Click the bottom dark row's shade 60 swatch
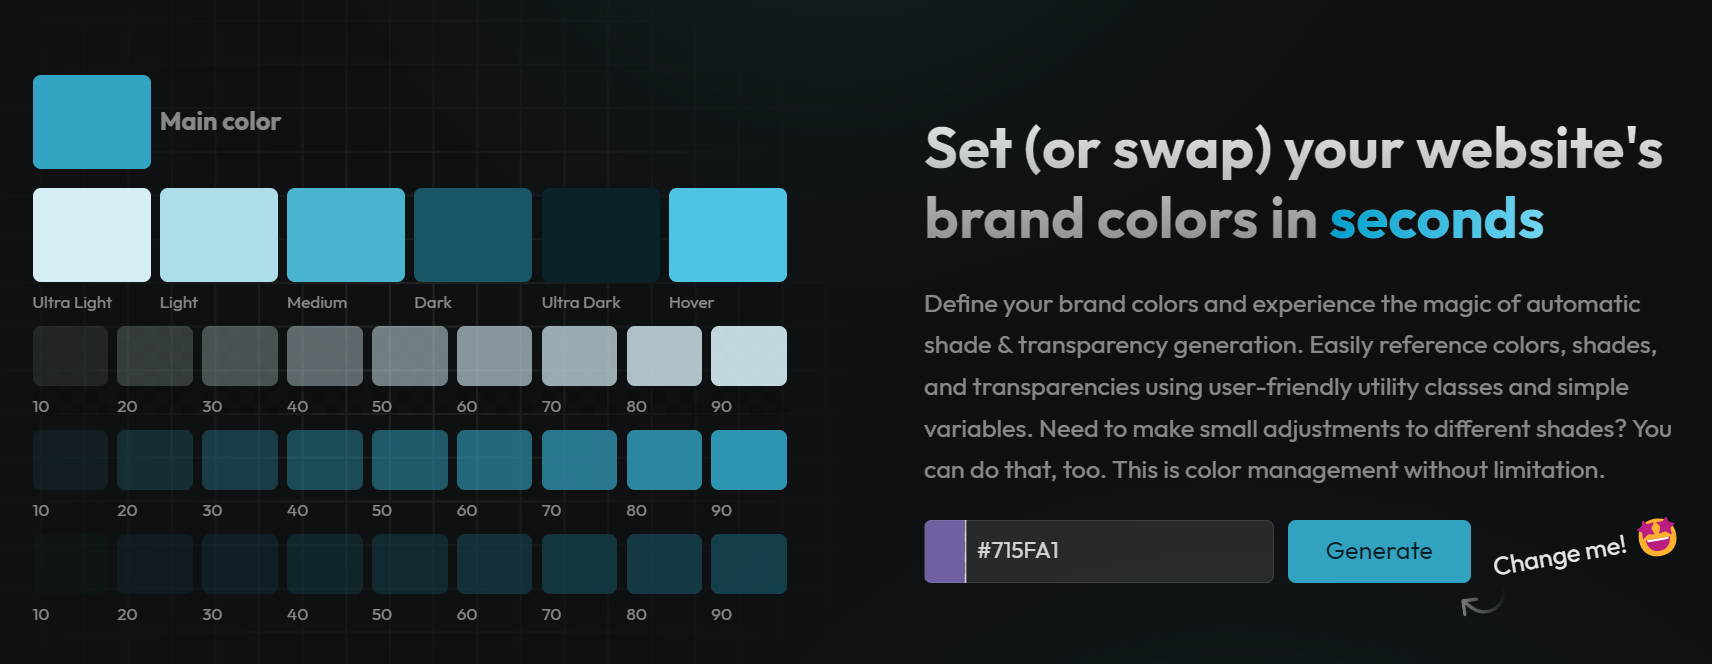Image resolution: width=1712 pixels, height=664 pixels. point(494,564)
